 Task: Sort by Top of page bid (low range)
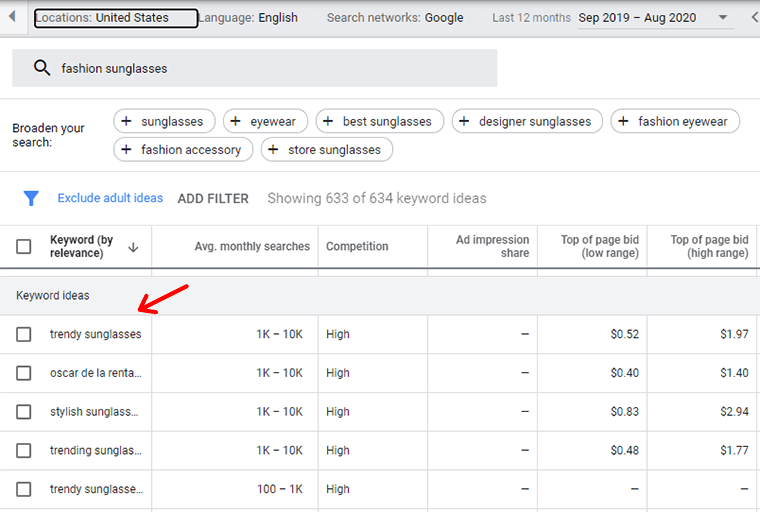600,246
